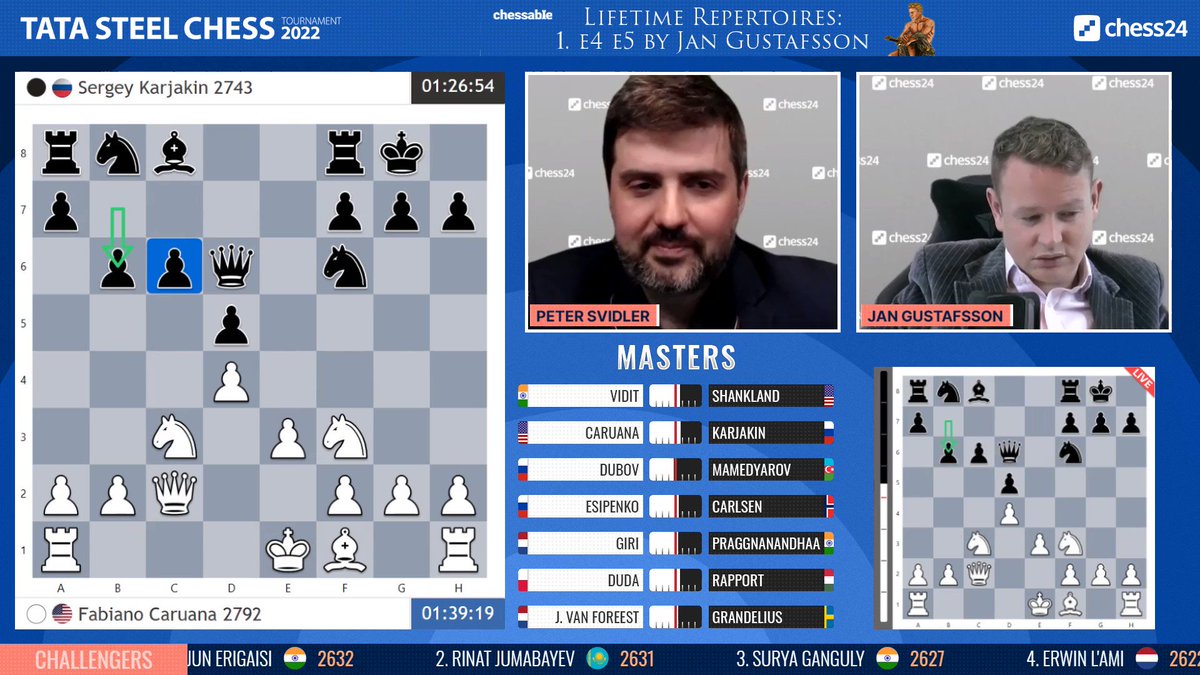Click the CHALLENGERS ticker label
The width and height of the screenshot is (1200, 675).
[93, 660]
